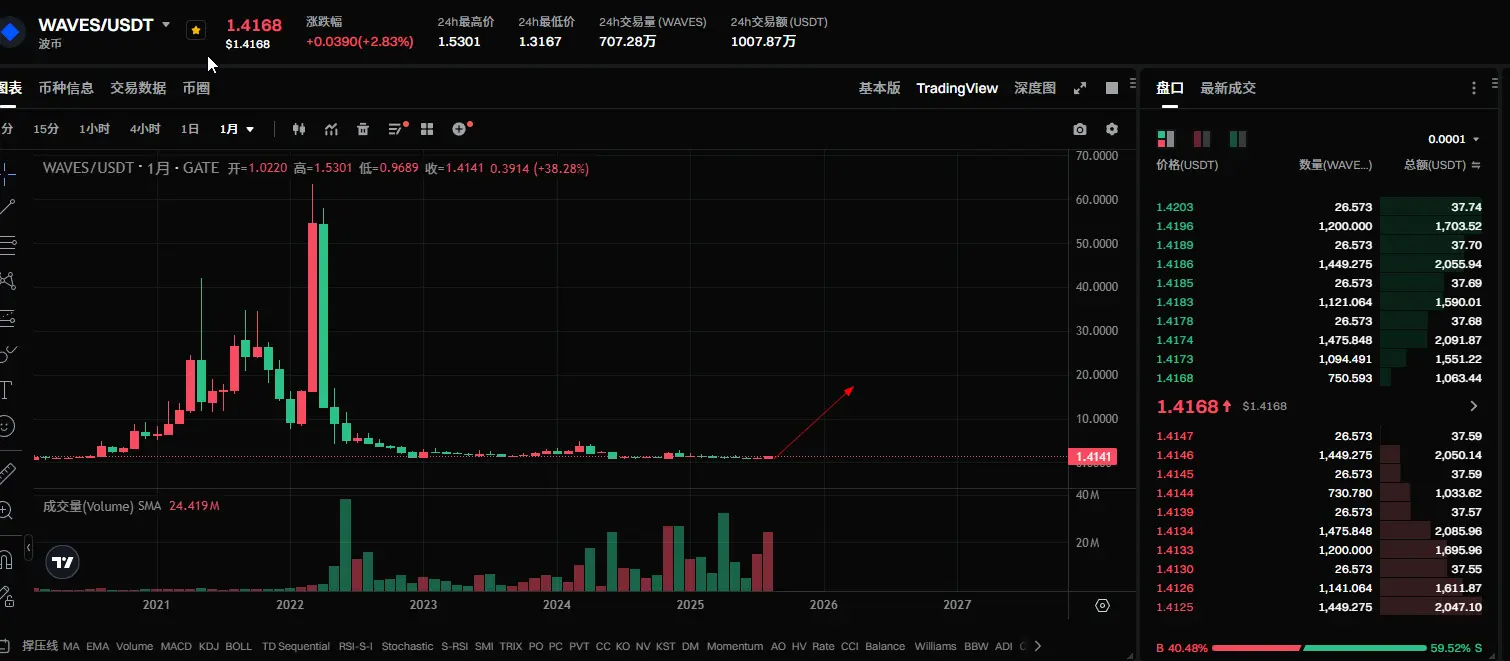Click the trash icon to clear drawings

pyautogui.click(x=363, y=129)
